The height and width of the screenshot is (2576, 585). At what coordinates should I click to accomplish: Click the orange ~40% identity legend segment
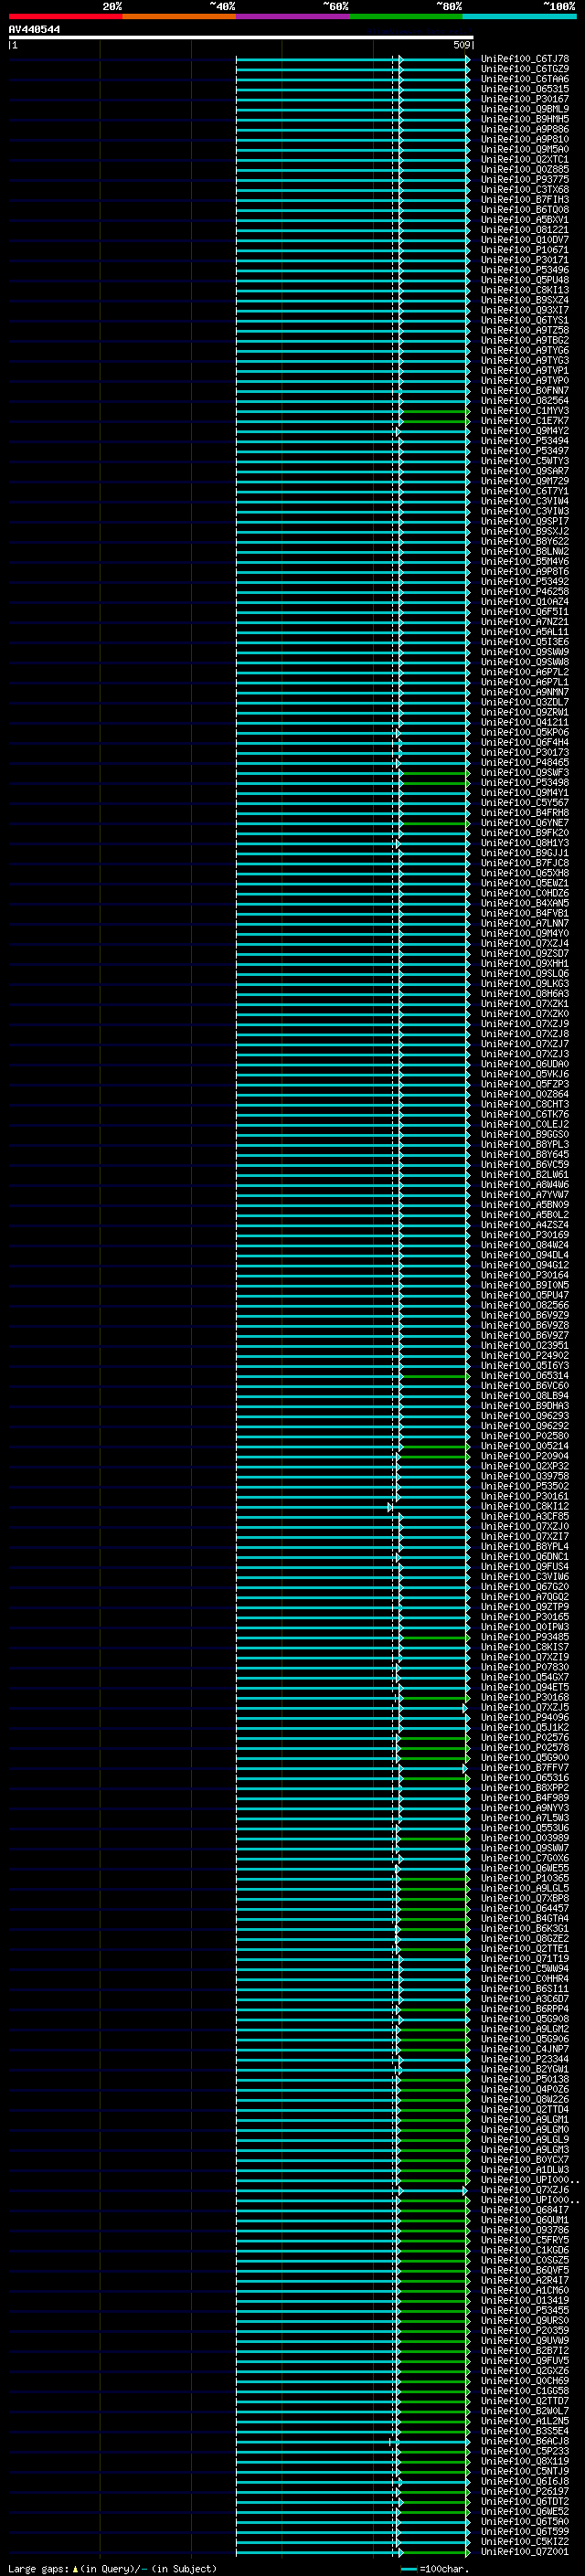coord(179,16)
